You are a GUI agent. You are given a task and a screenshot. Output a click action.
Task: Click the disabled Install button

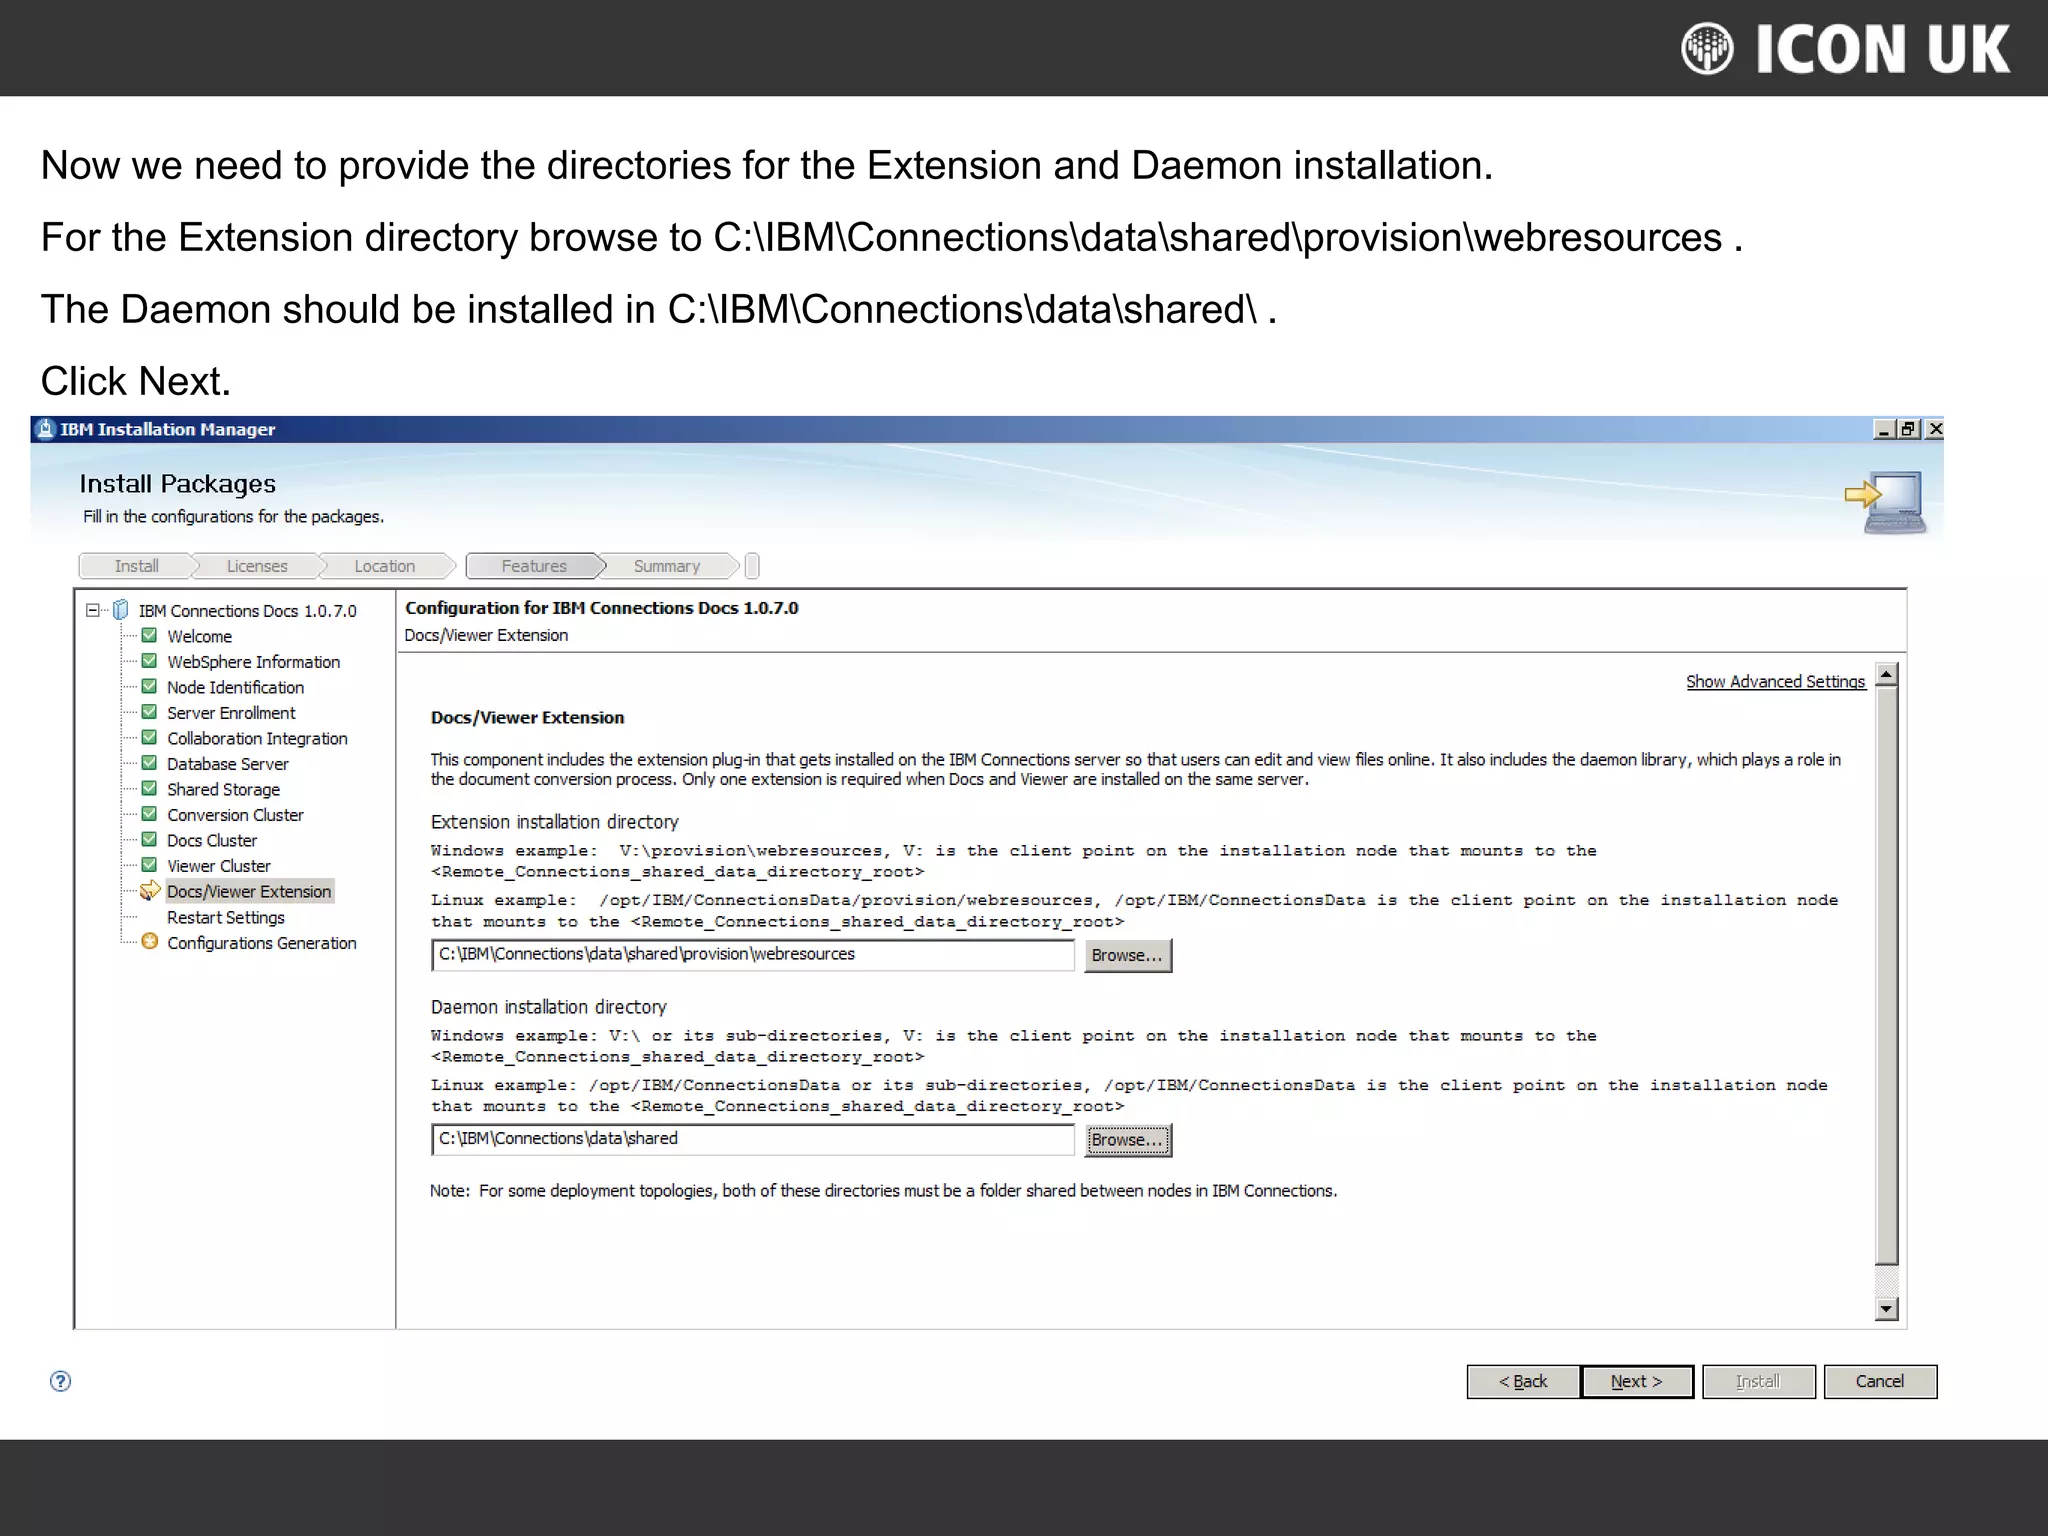pyautogui.click(x=1759, y=1381)
